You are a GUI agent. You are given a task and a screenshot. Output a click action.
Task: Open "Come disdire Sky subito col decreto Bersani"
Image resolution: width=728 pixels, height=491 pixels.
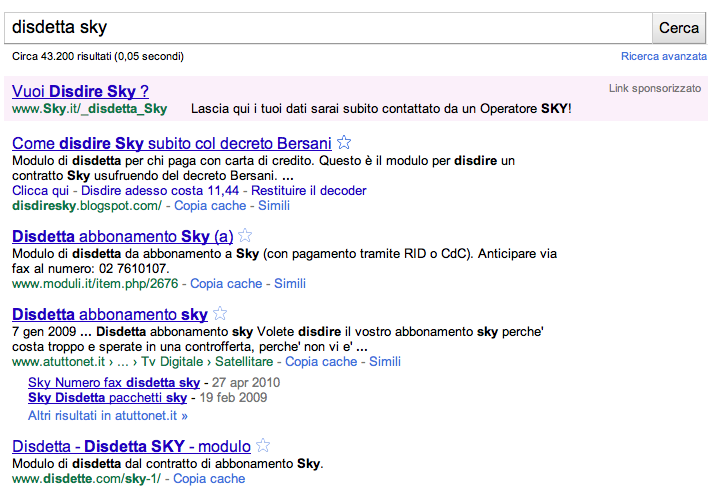coord(170,143)
